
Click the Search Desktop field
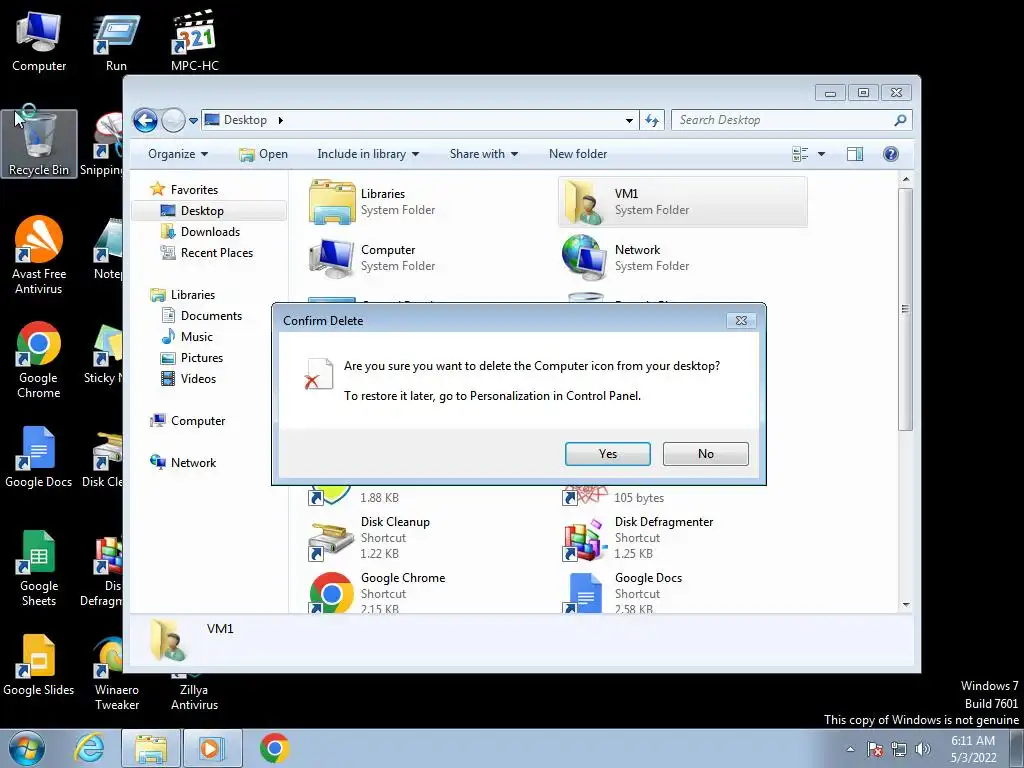(791, 120)
